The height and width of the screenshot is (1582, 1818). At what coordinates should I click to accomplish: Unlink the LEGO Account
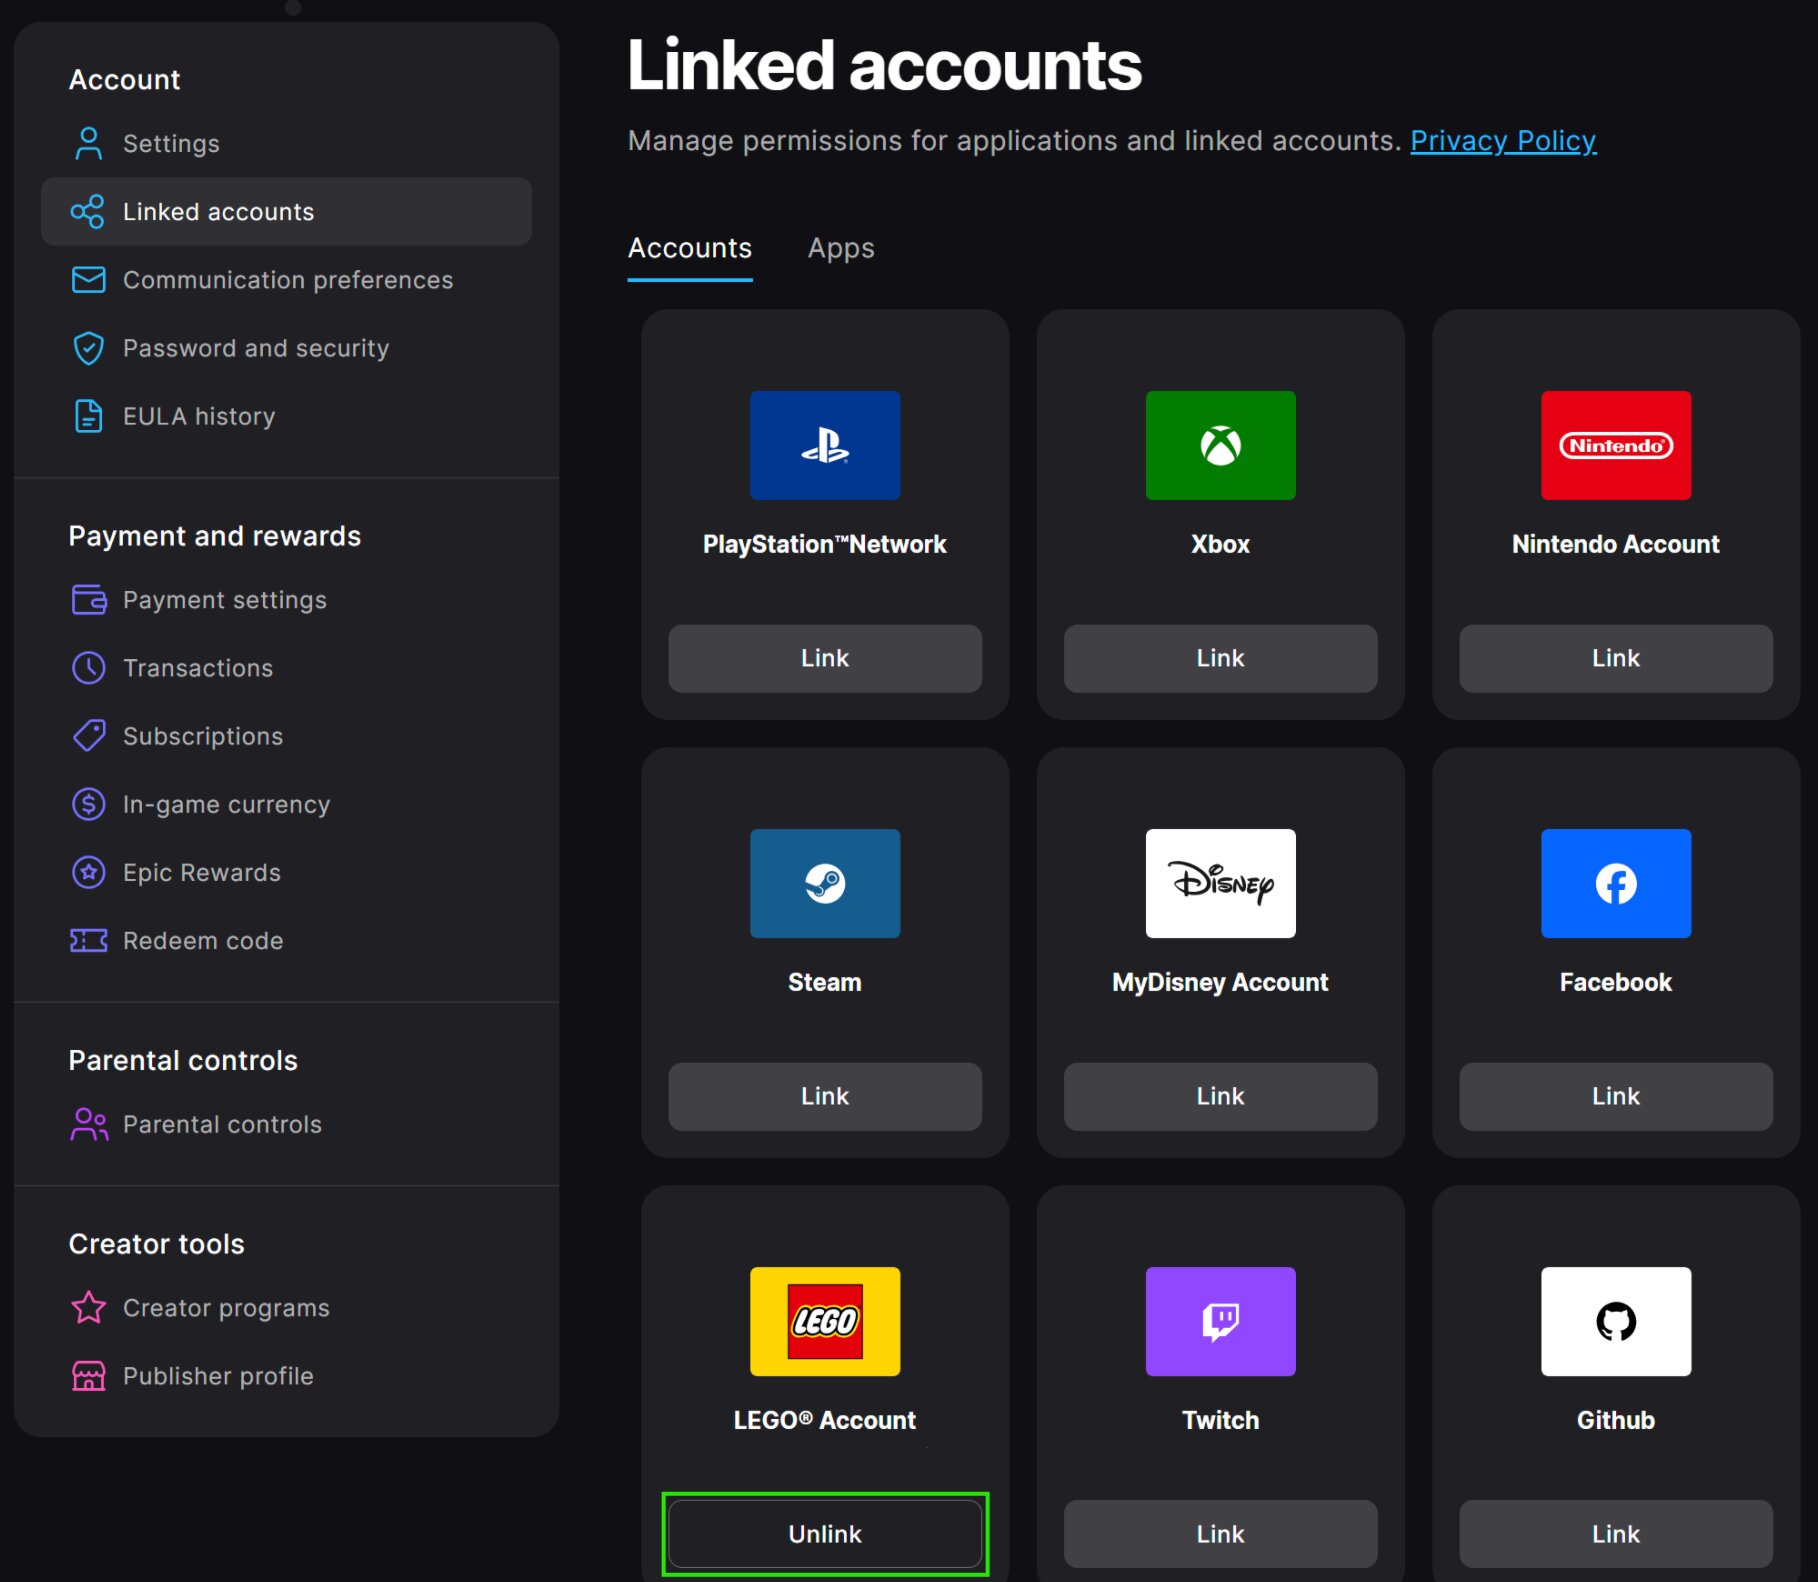[825, 1534]
